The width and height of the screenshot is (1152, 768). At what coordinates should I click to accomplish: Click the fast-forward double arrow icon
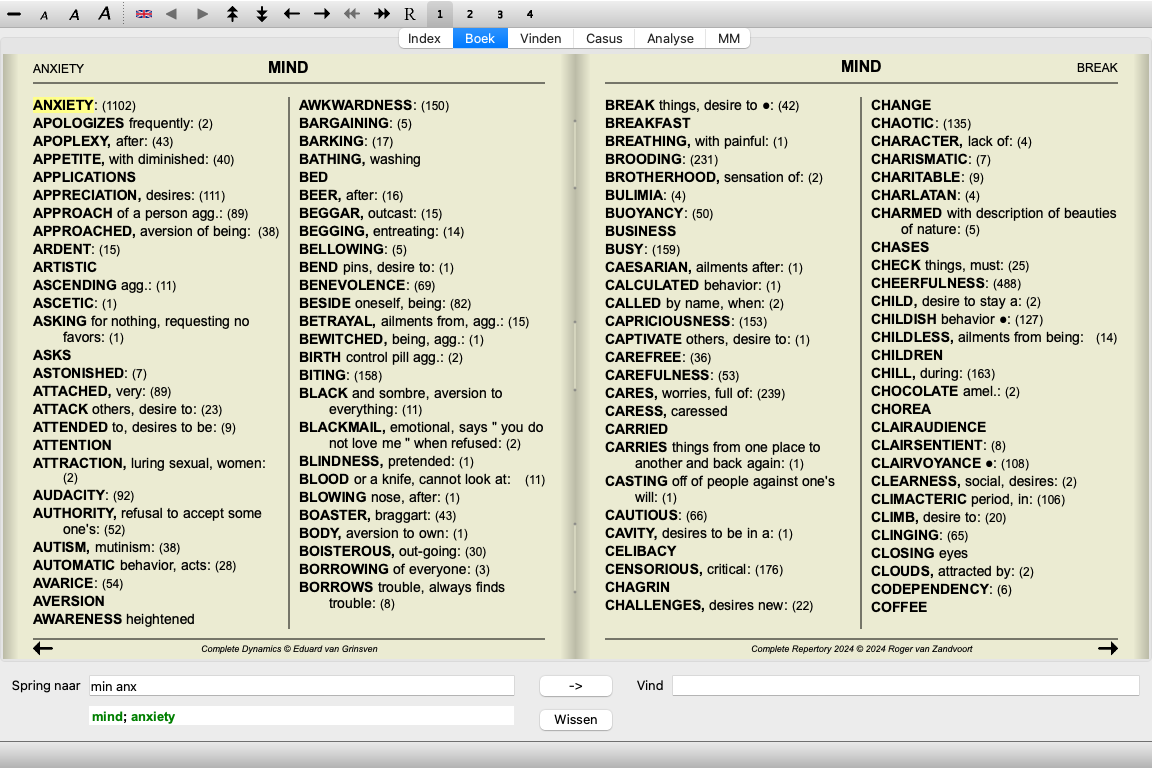click(x=382, y=14)
